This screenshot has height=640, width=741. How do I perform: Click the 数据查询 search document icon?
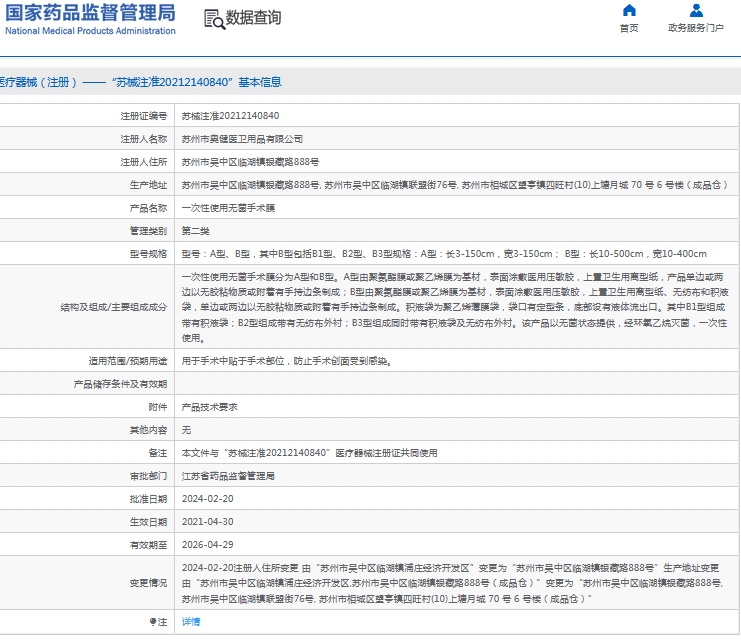[x=214, y=19]
